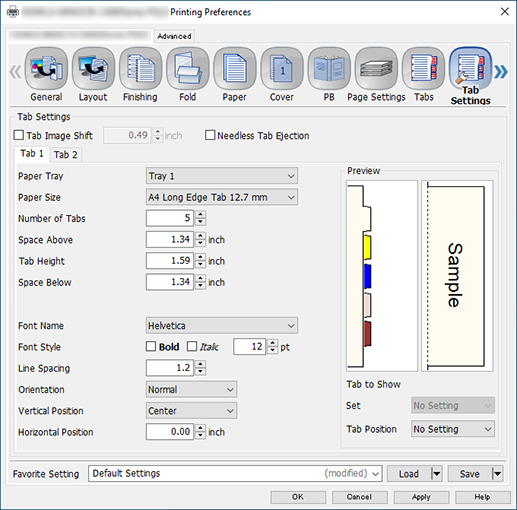Expand the Vertical Position dropdown

pos(191,411)
